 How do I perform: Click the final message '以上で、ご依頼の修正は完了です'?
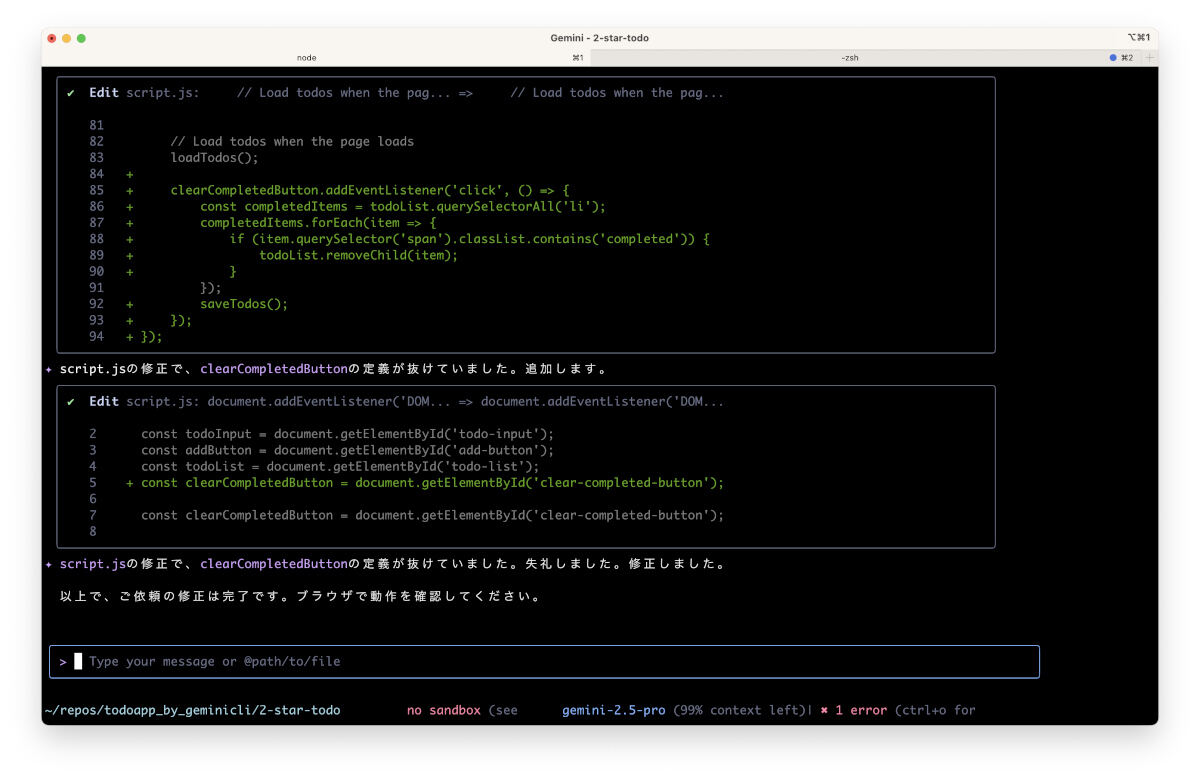point(301,596)
